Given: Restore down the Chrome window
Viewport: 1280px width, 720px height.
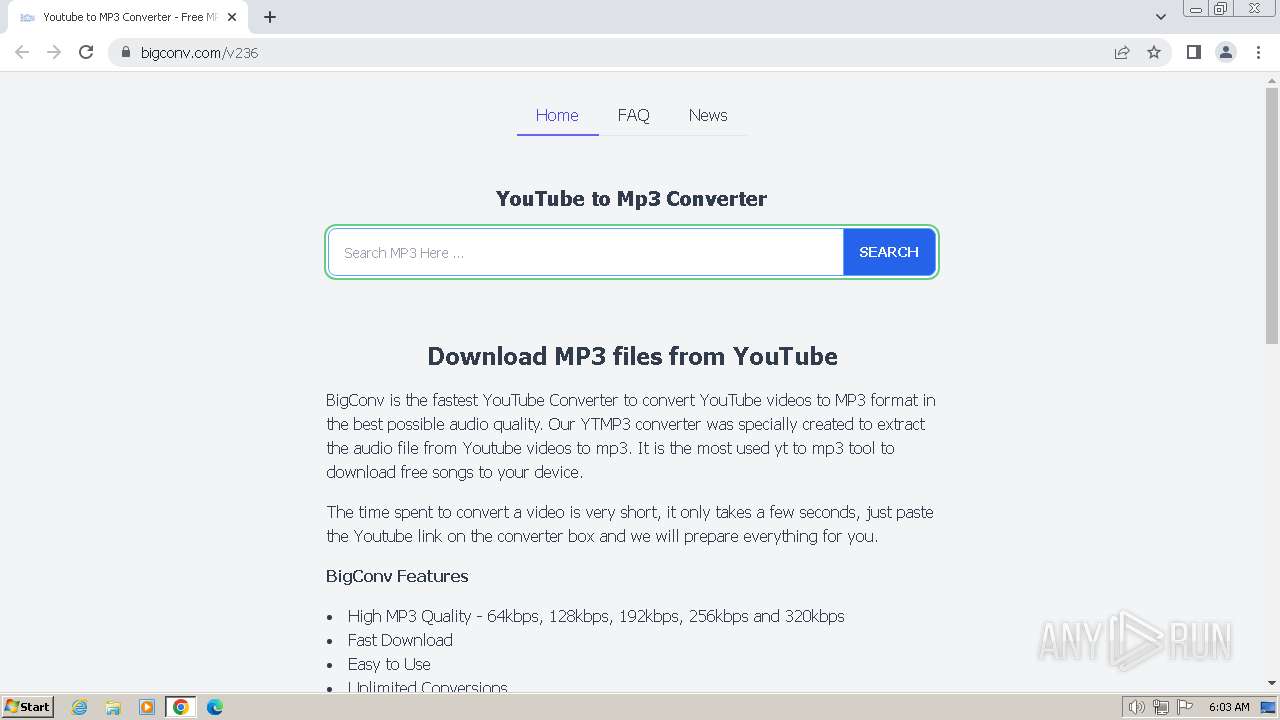Looking at the screenshot, I should [x=1221, y=9].
